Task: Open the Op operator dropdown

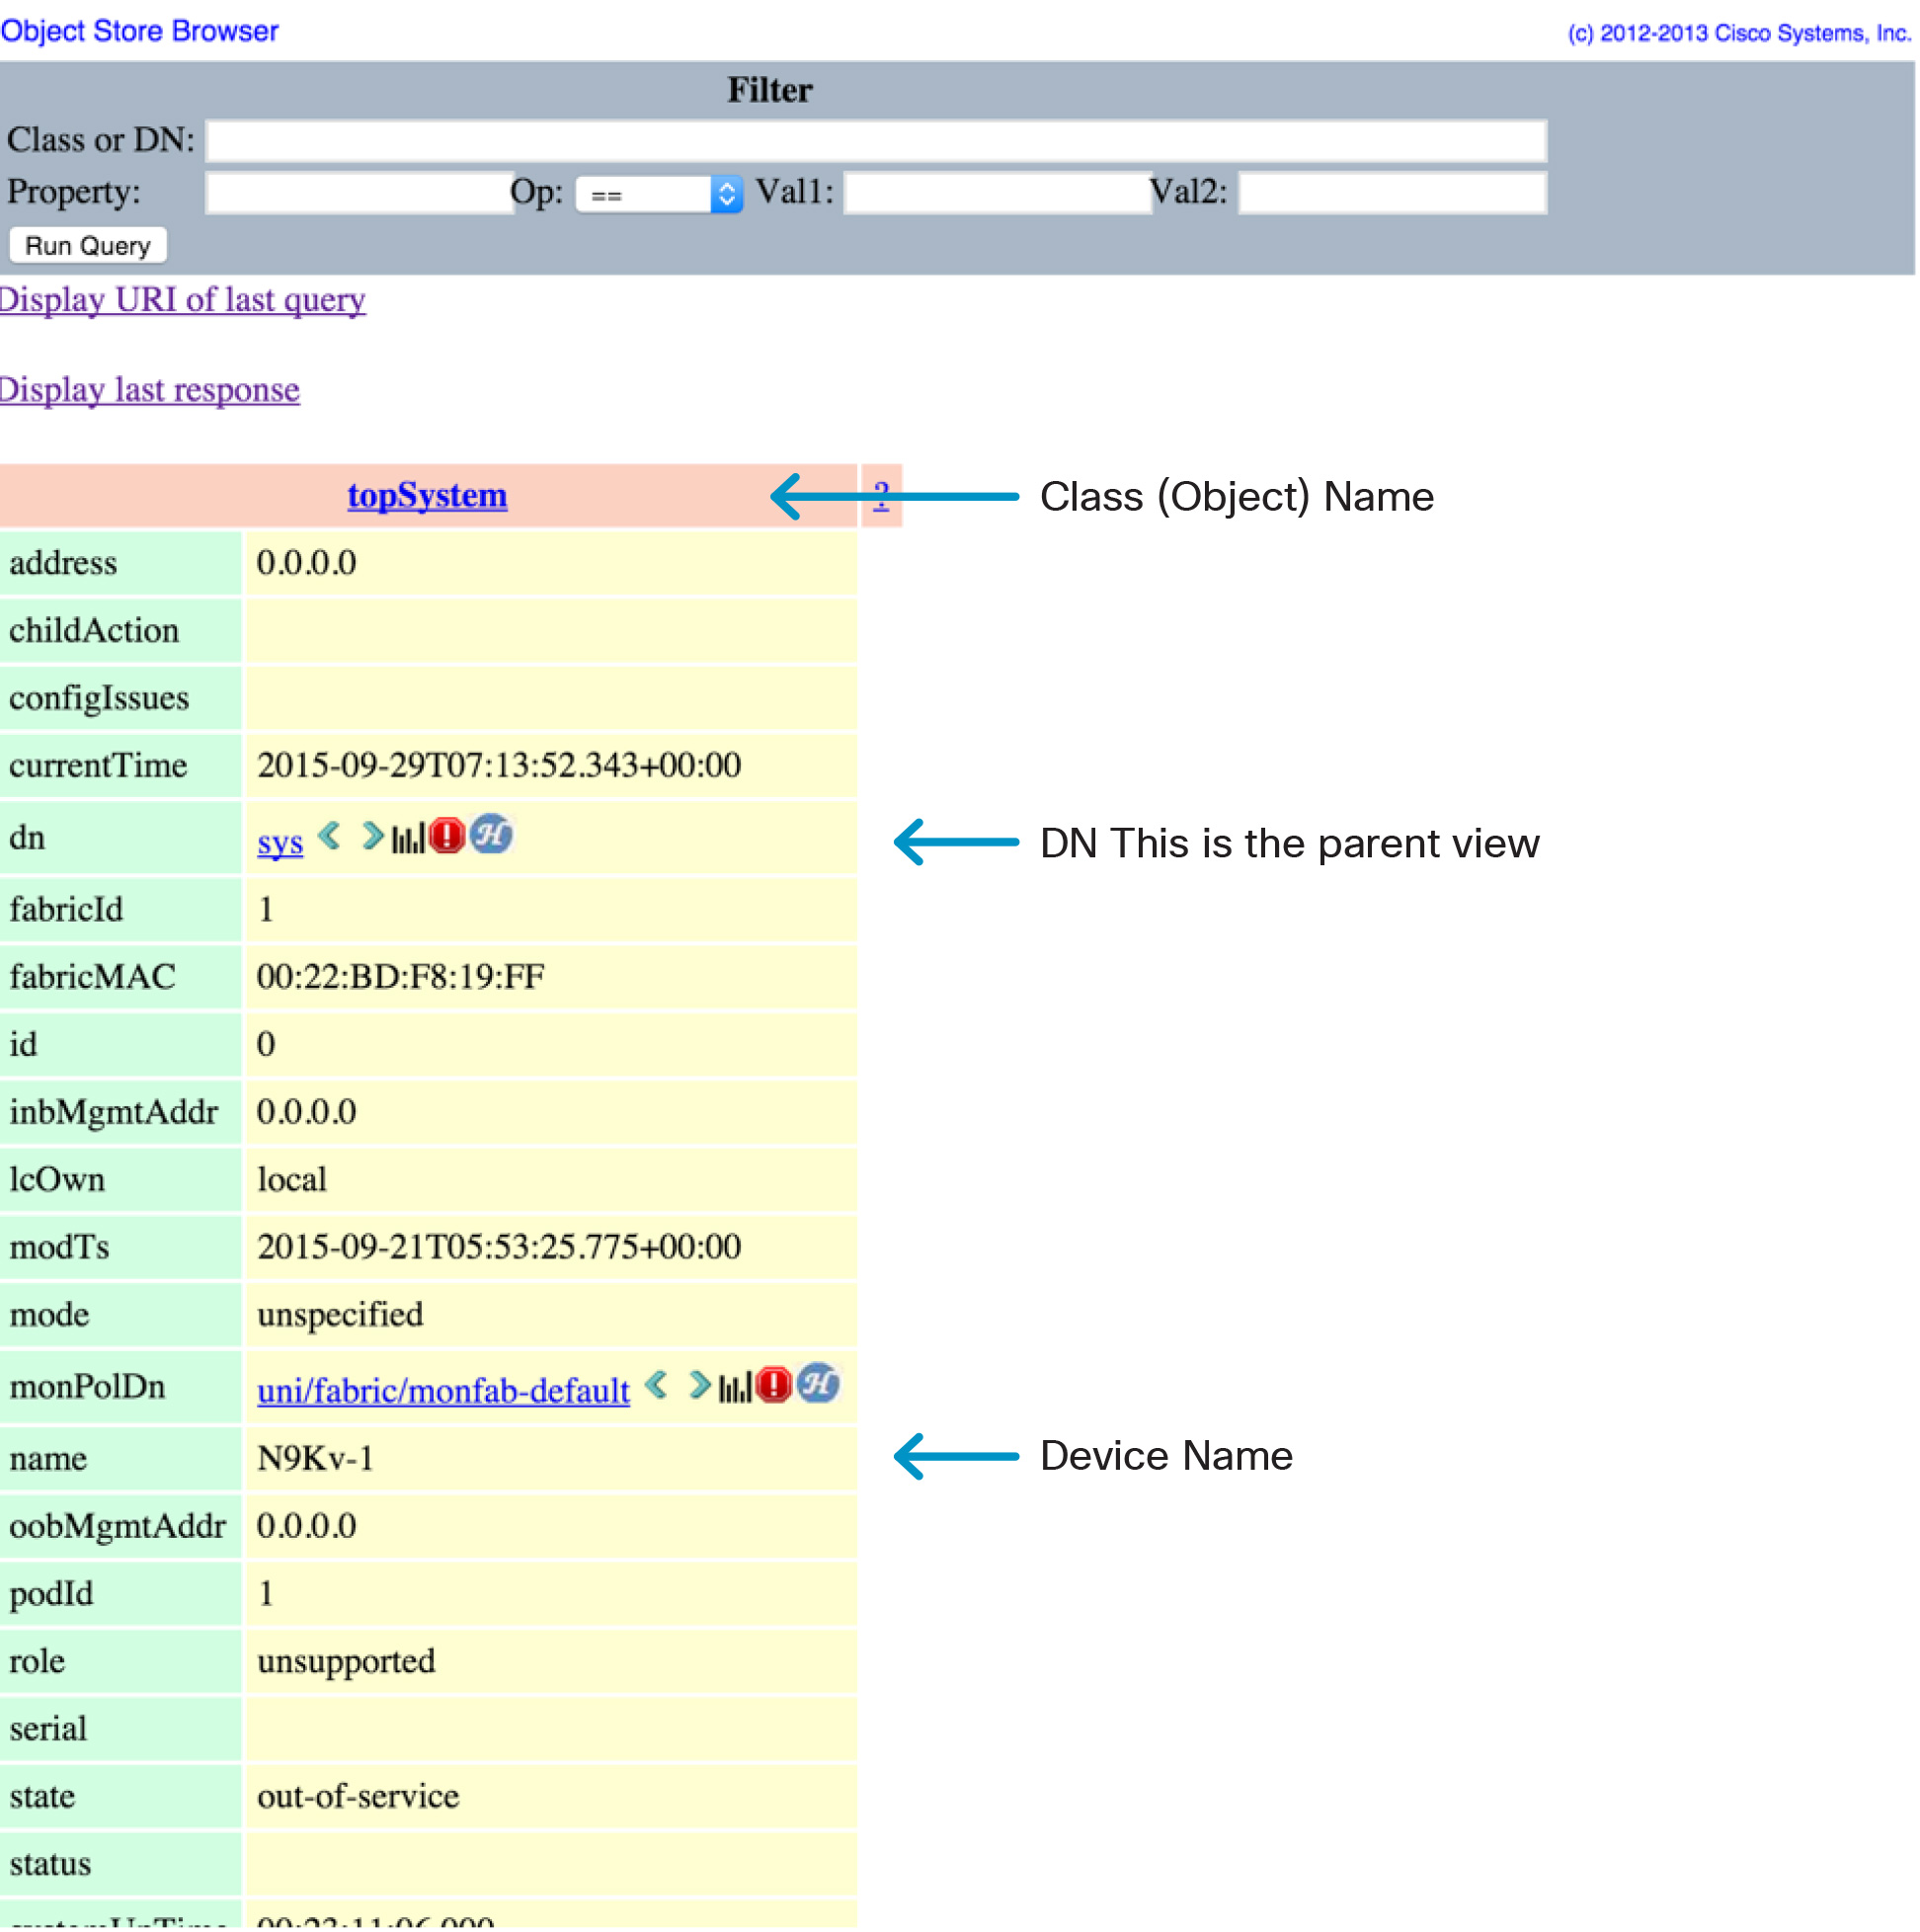Action: 659,194
